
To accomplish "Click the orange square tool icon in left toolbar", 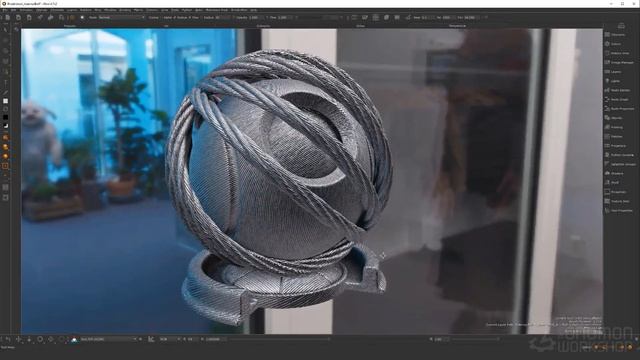I will point(5,166).
